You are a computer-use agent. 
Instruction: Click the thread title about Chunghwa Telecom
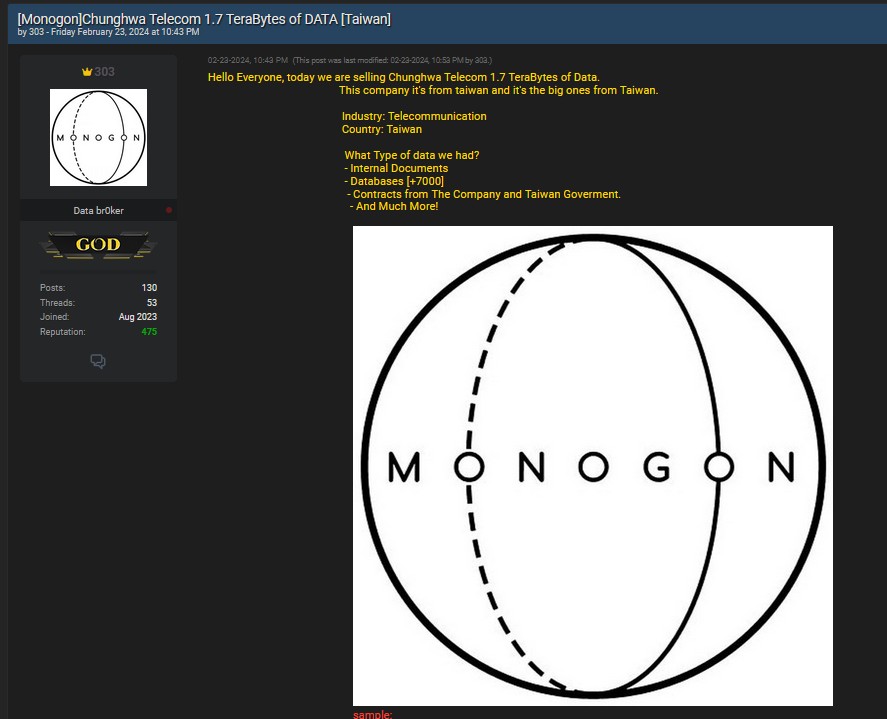coord(204,18)
